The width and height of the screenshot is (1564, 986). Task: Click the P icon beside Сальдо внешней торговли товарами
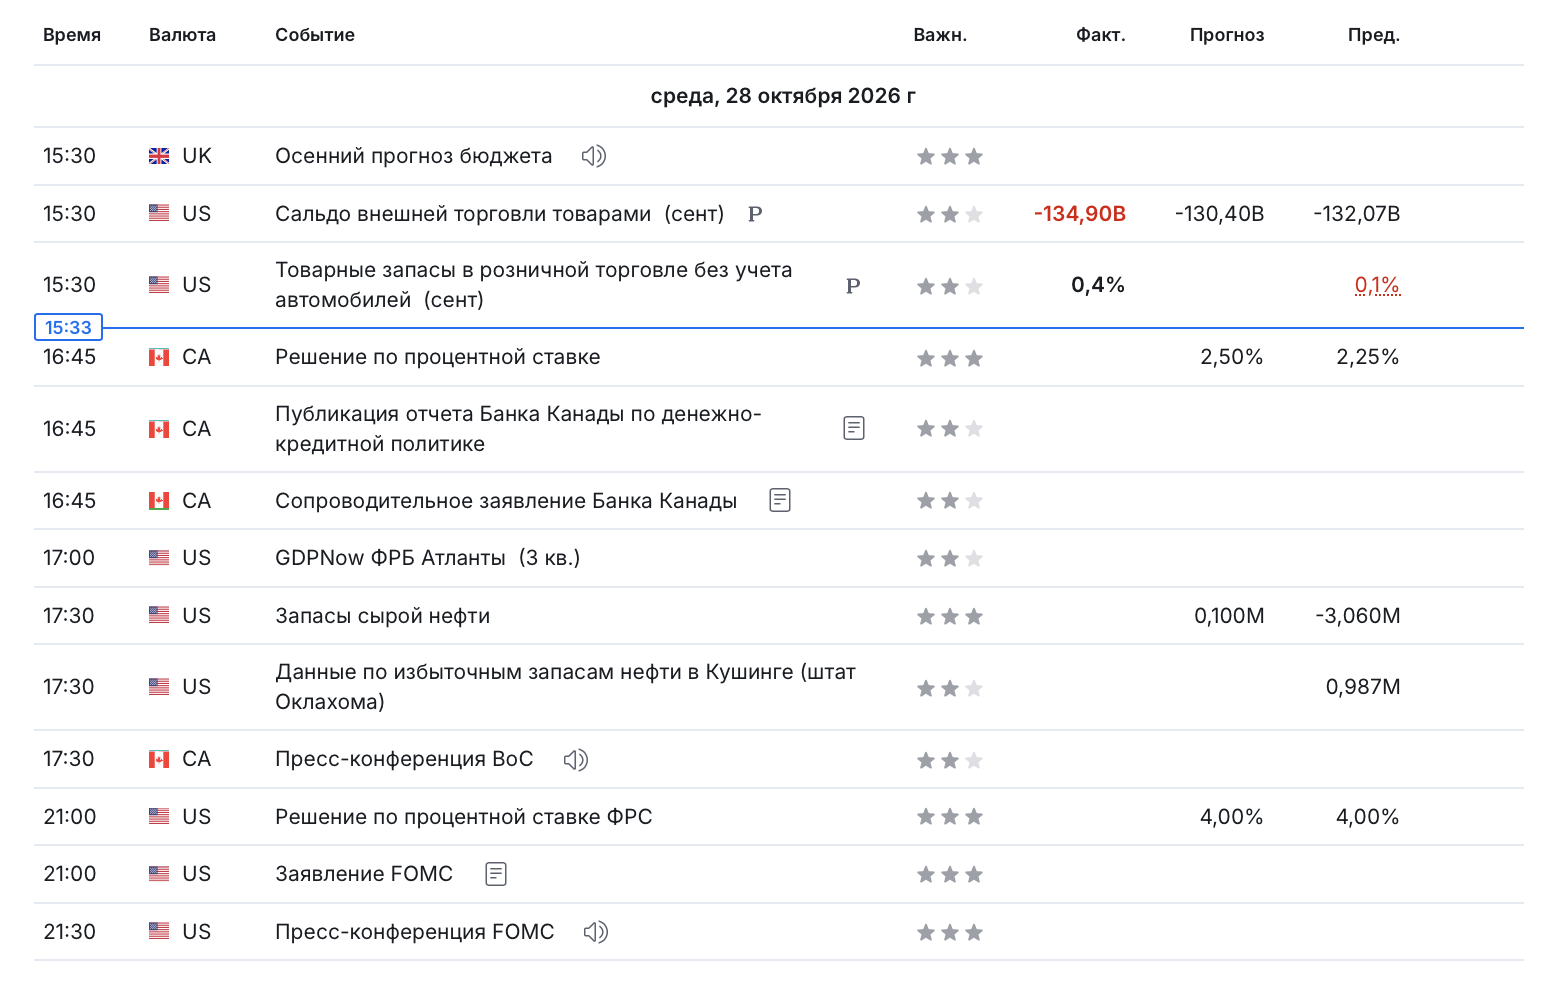click(x=755, y=214)
